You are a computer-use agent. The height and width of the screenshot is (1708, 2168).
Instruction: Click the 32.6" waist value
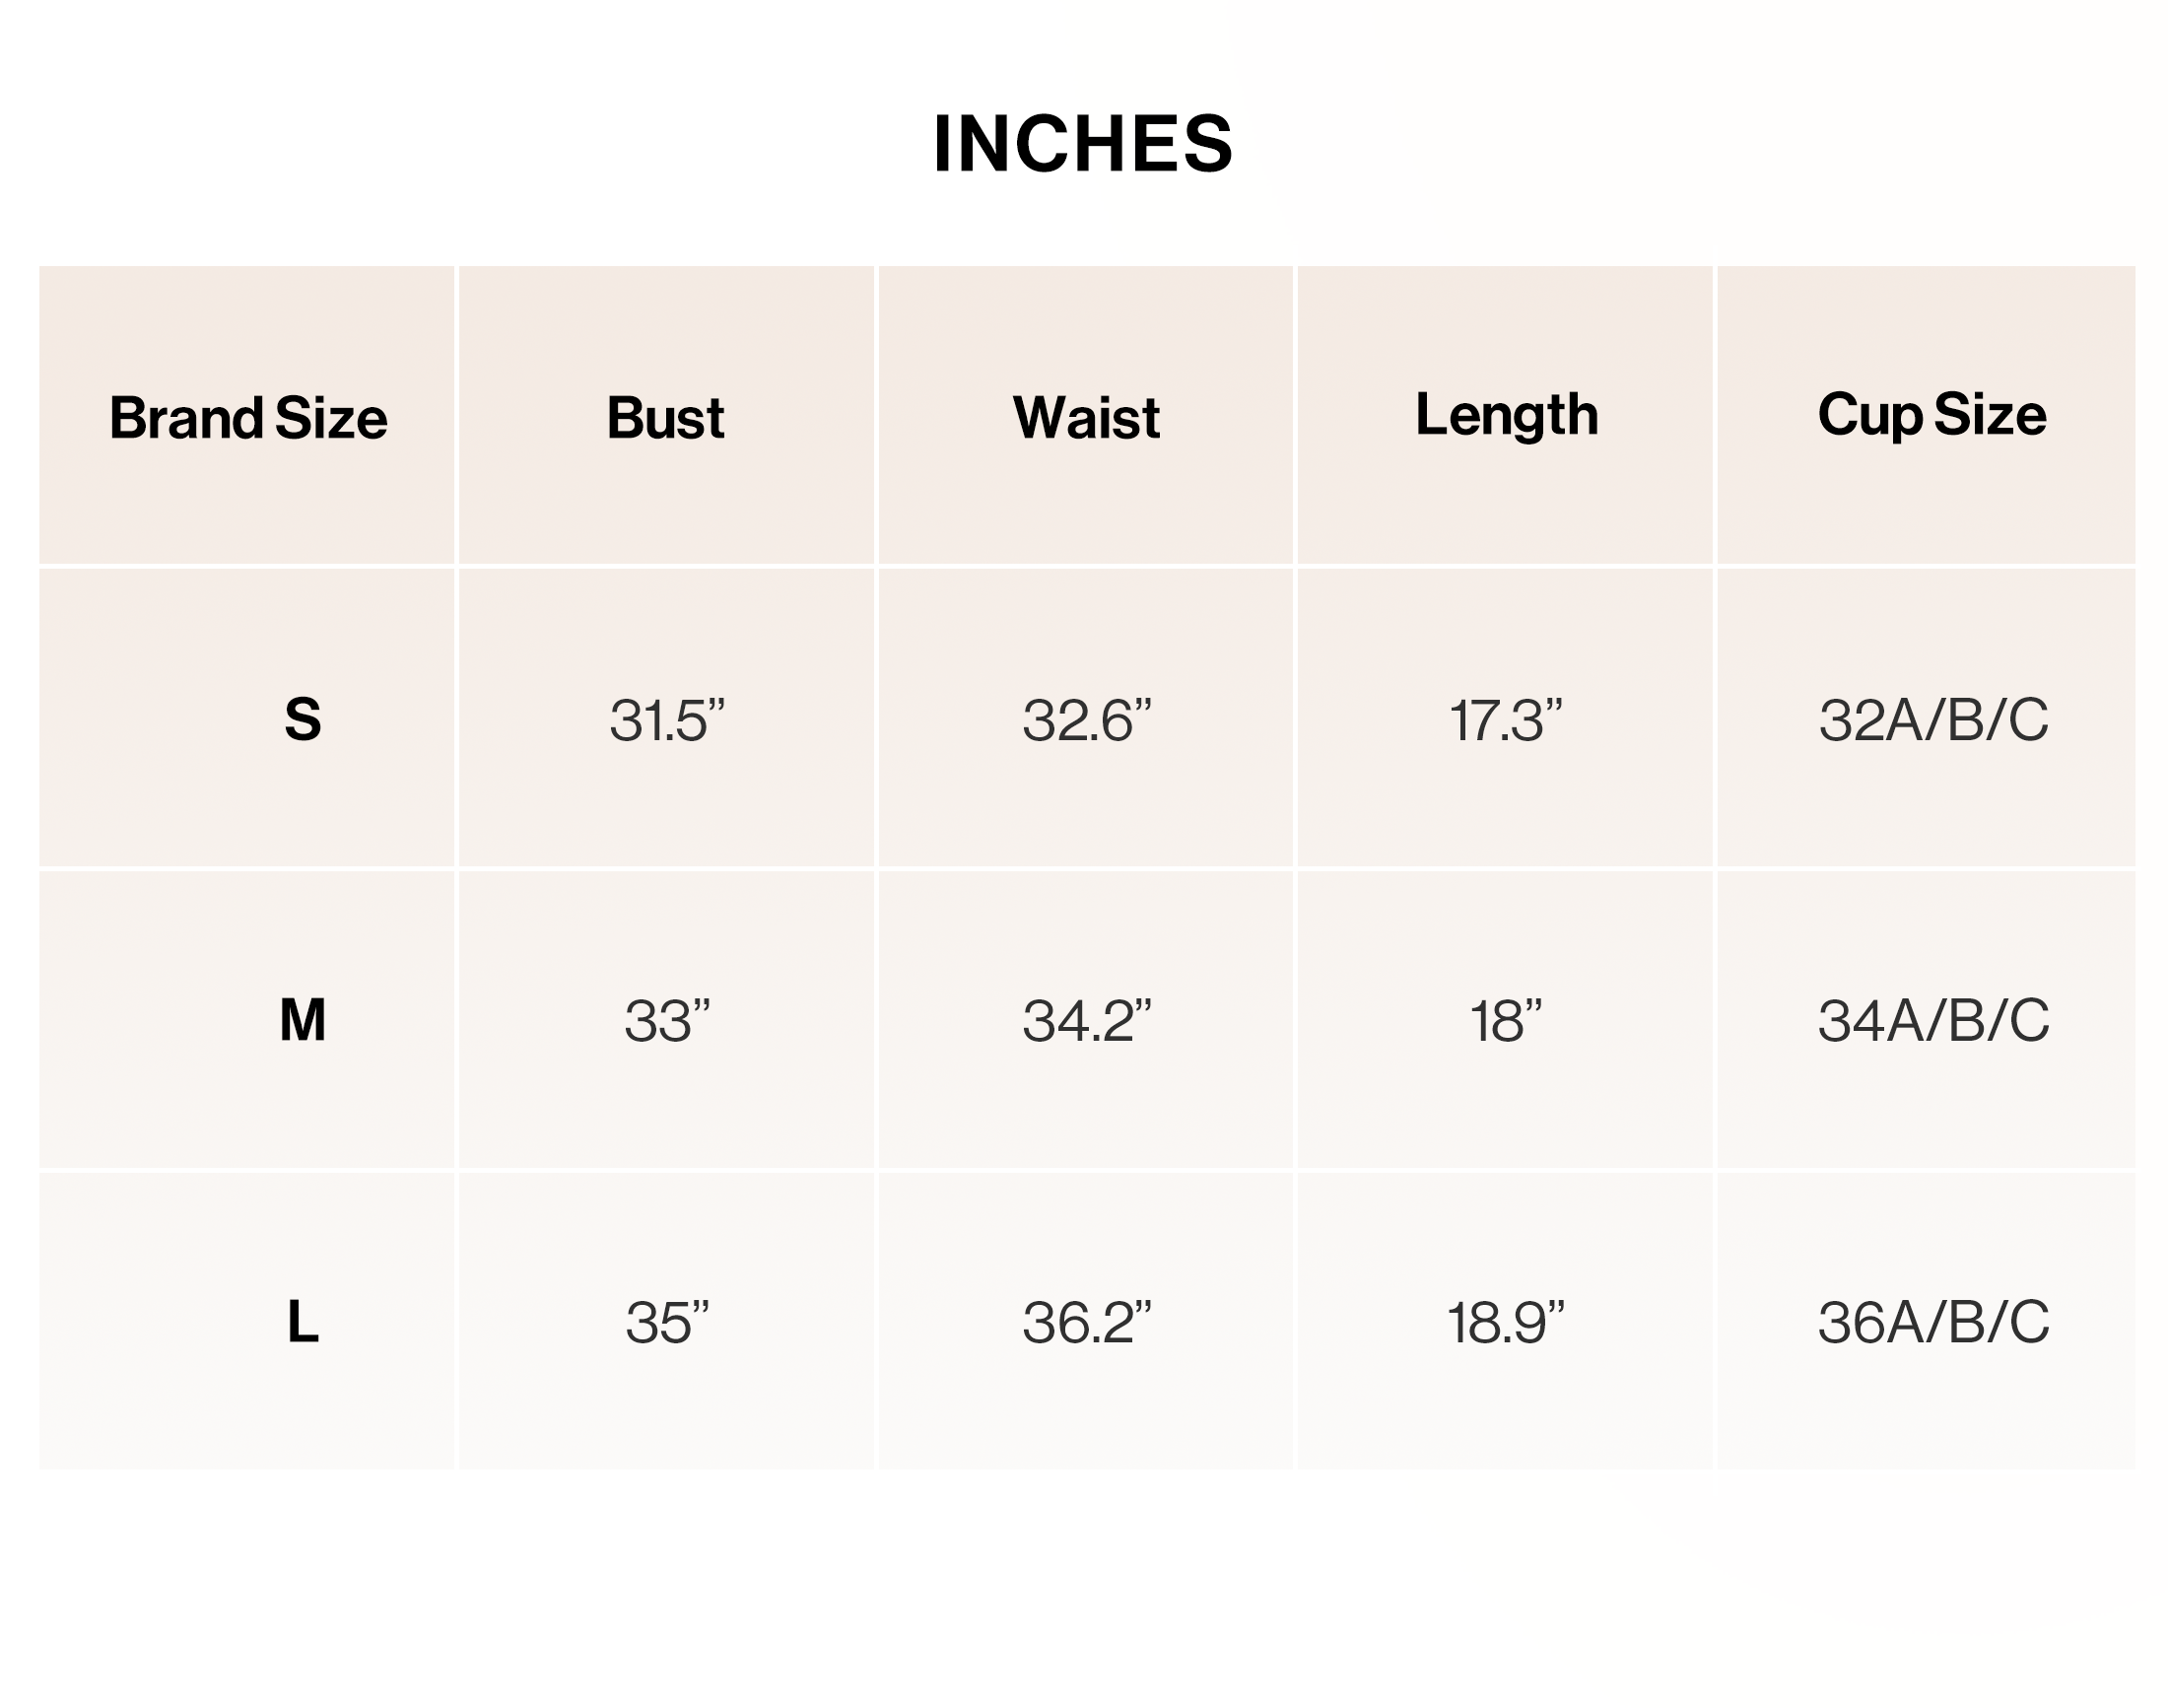click(1086, 720)
